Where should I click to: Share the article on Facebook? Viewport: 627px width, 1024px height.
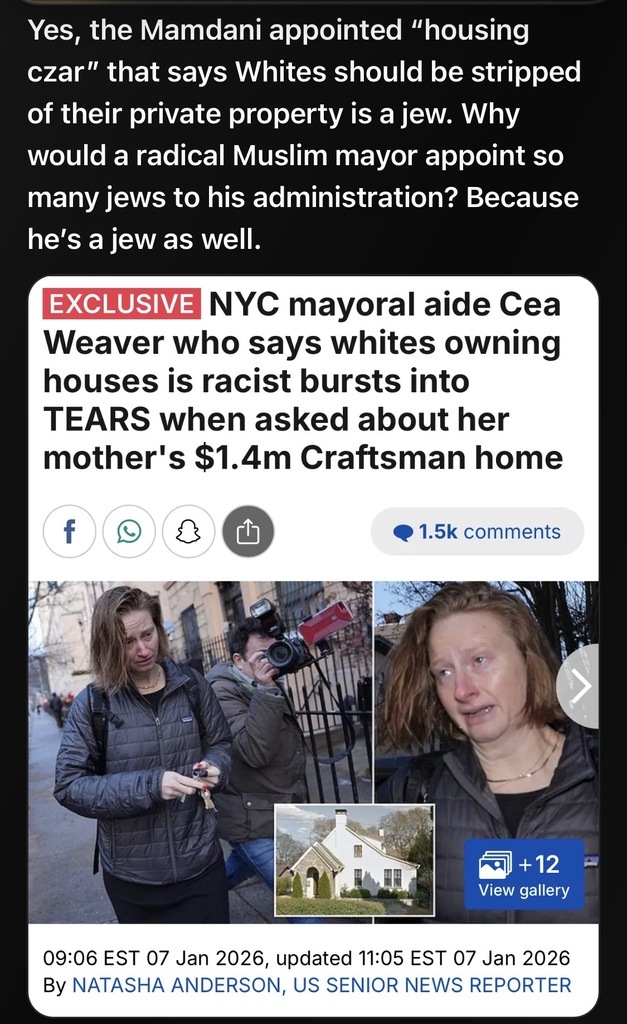point(69,532)
